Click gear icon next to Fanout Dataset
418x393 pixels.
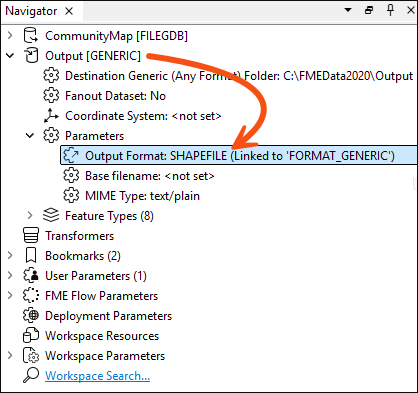51,96
